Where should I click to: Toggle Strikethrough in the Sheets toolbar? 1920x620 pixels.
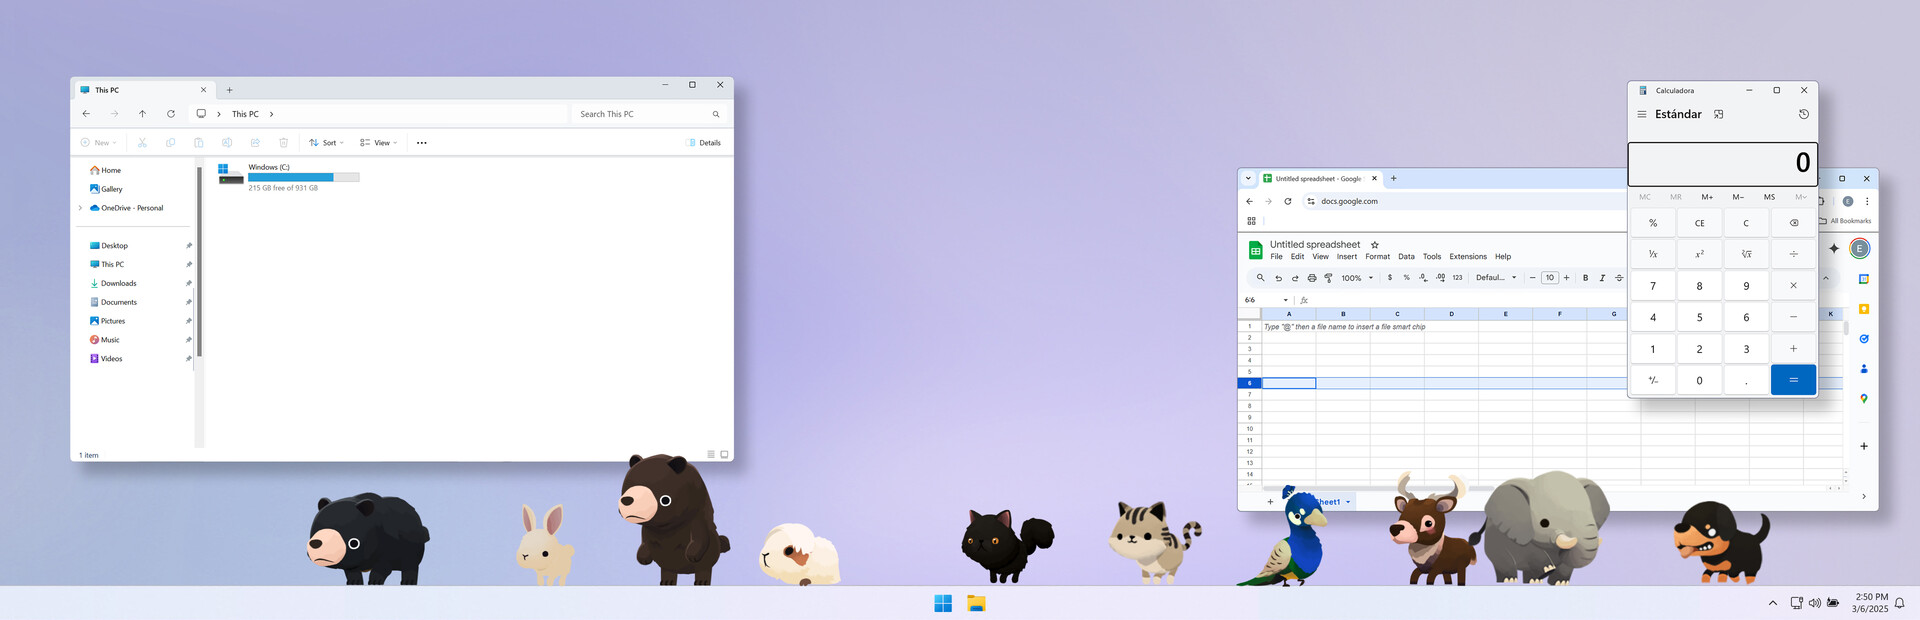tap(1619, 278)
